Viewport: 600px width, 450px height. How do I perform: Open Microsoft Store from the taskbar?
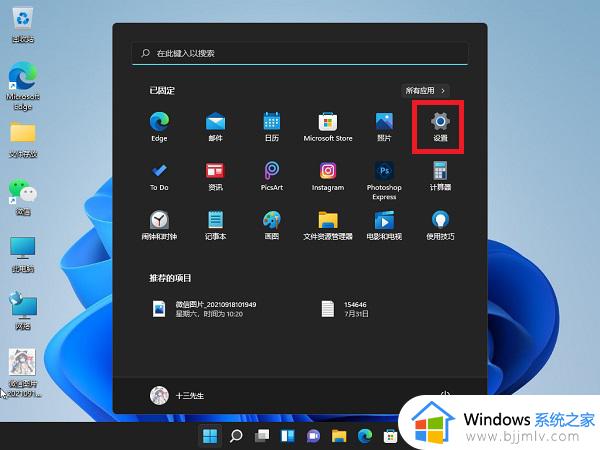390,436
